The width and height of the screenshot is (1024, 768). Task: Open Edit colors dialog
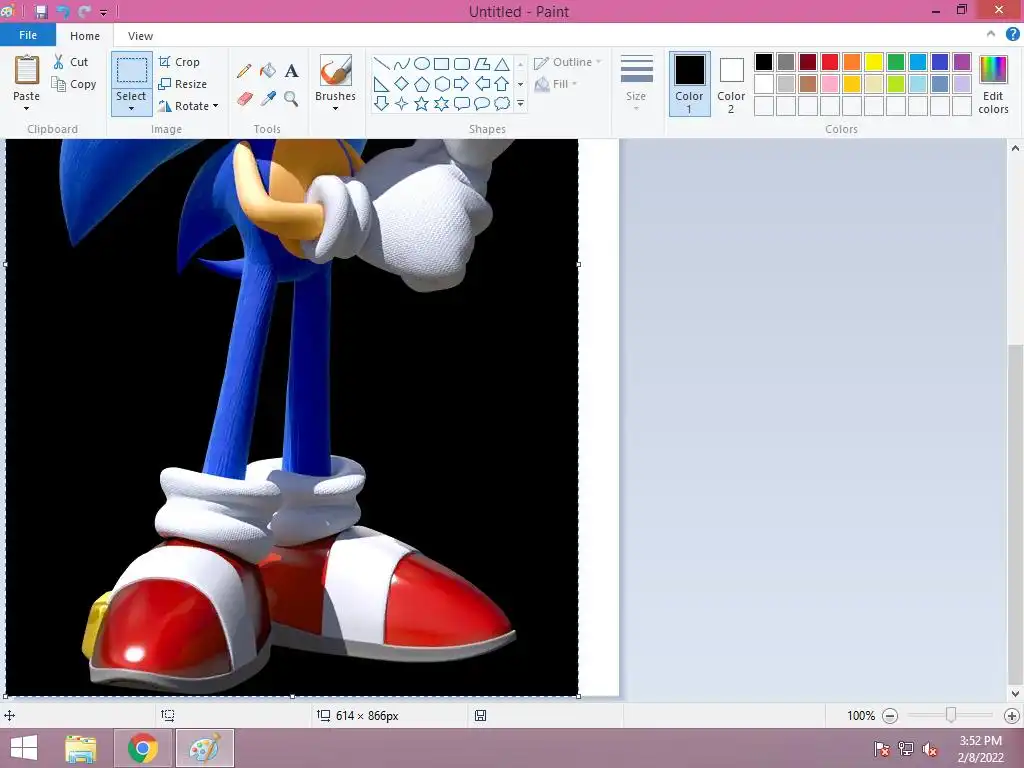point(993,84)
